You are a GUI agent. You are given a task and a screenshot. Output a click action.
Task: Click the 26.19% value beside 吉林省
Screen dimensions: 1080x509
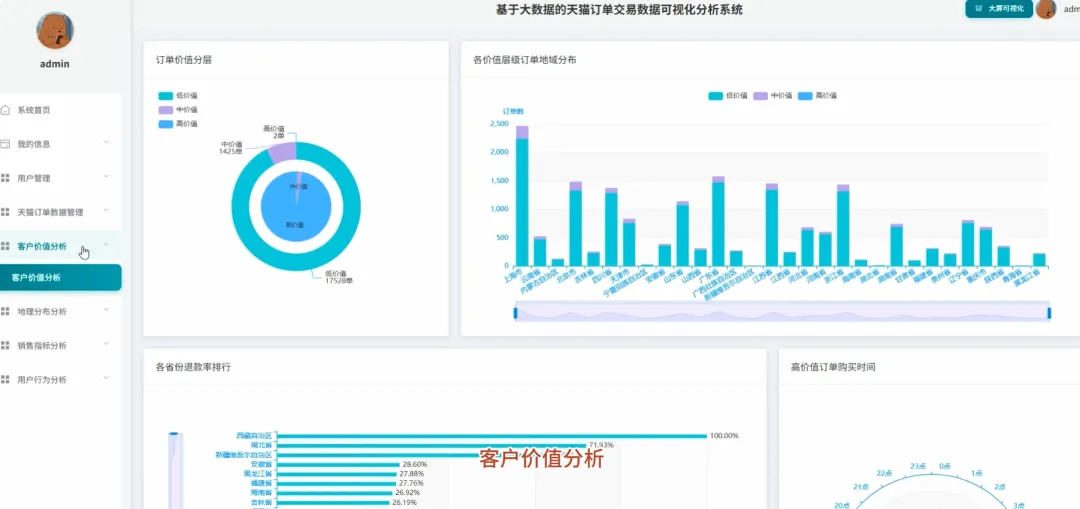pos(404,503)
